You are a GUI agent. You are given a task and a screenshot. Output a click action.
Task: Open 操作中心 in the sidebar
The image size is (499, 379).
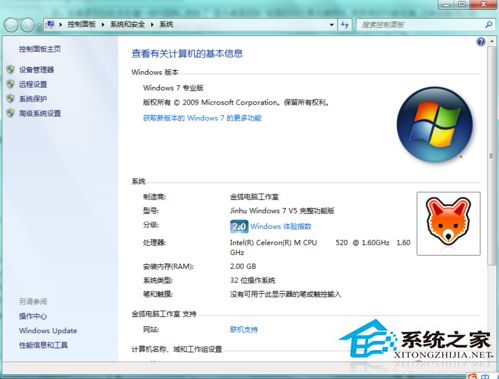(33, 316)
